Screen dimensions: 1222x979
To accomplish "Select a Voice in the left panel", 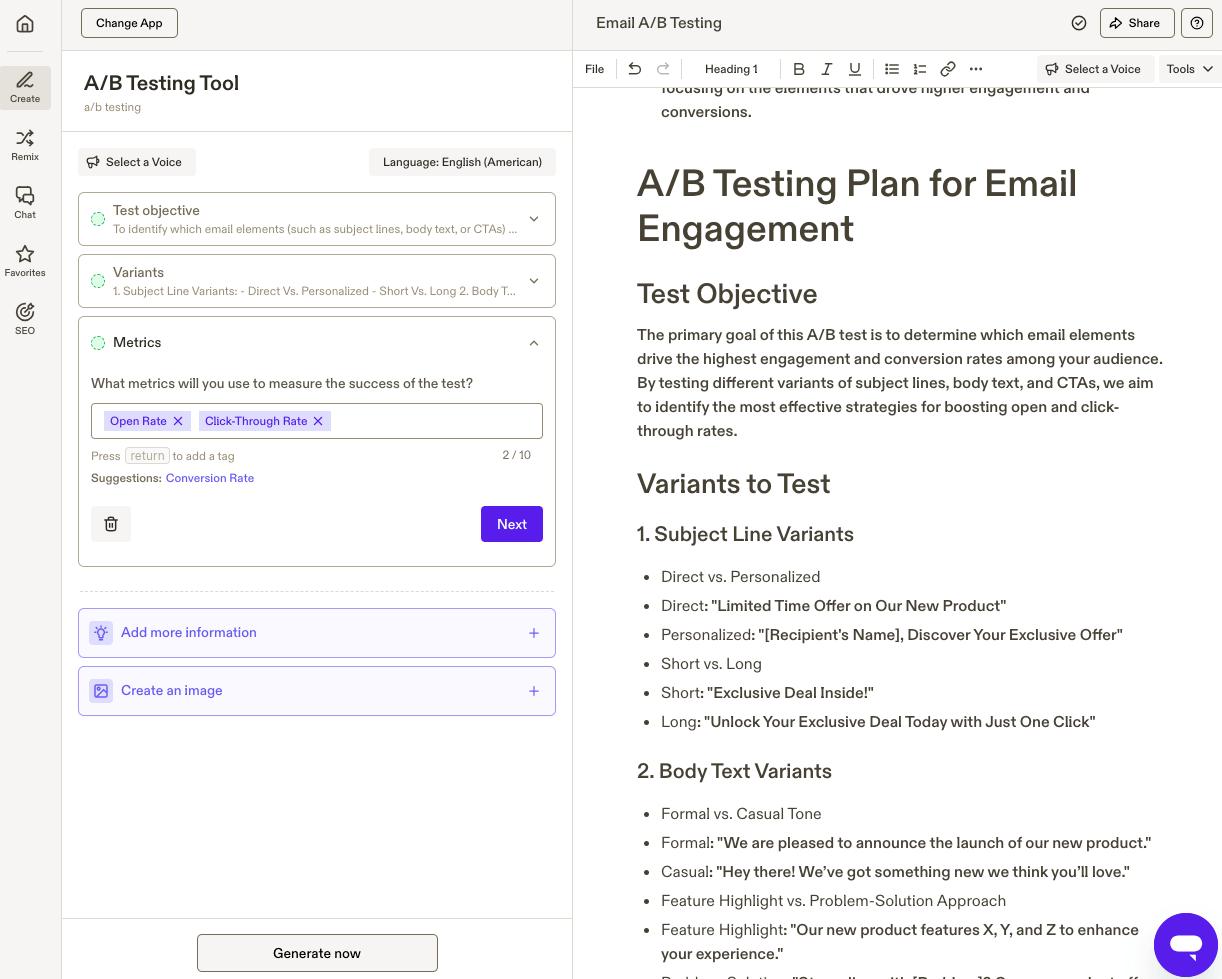I will (x=137, y=162).
